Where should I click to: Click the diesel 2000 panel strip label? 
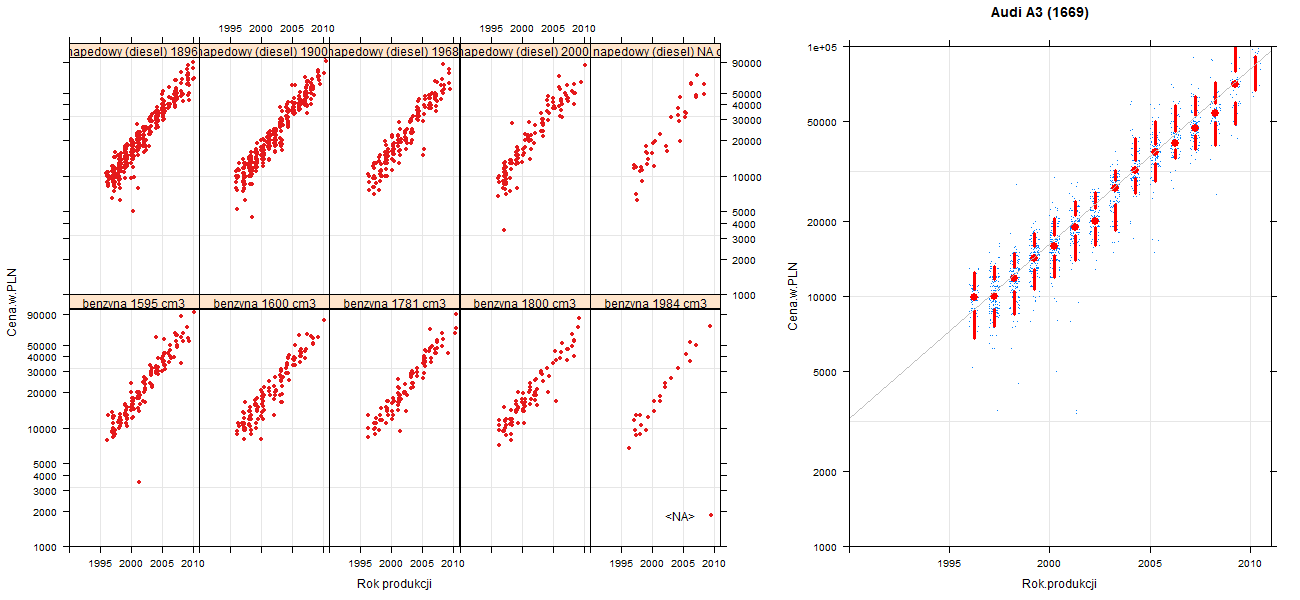click(x=525, y=51)
